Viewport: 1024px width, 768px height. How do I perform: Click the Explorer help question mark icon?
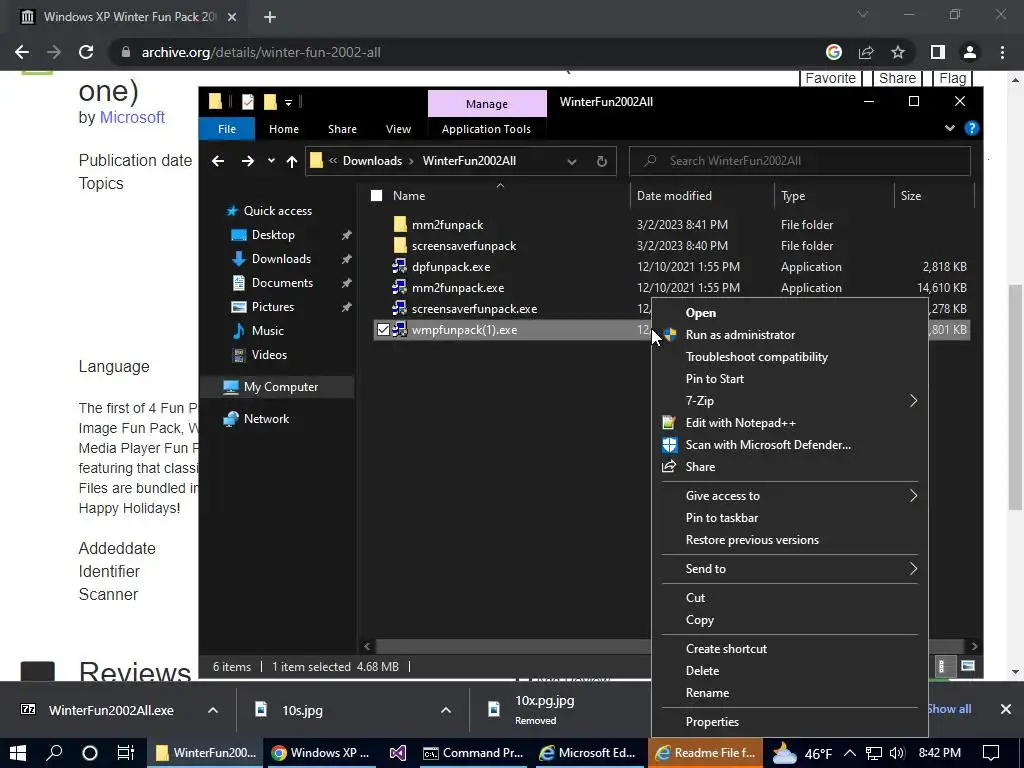pos(971,129)
